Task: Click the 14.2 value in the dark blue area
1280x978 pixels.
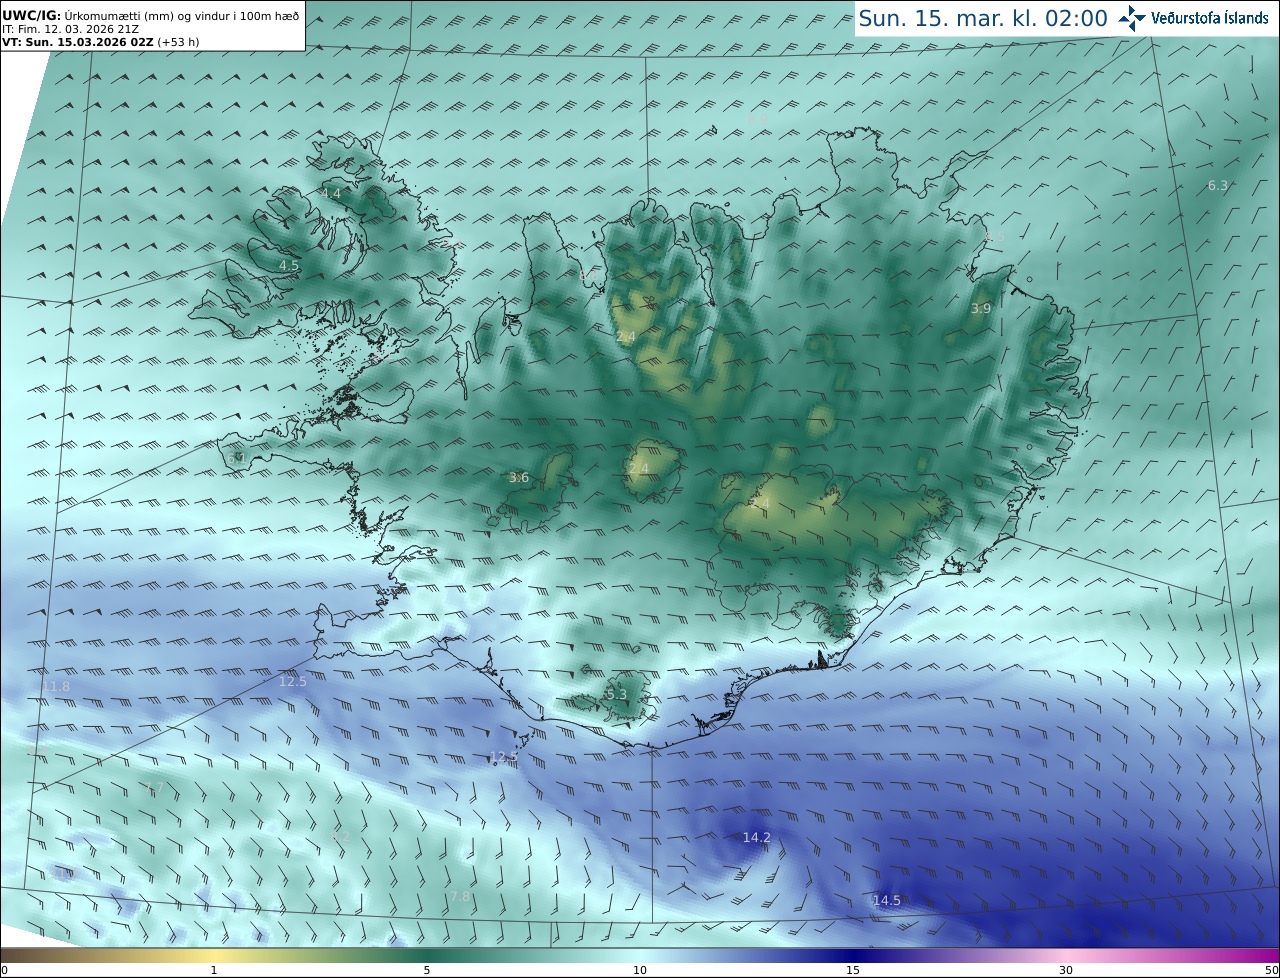Action: 757,837
